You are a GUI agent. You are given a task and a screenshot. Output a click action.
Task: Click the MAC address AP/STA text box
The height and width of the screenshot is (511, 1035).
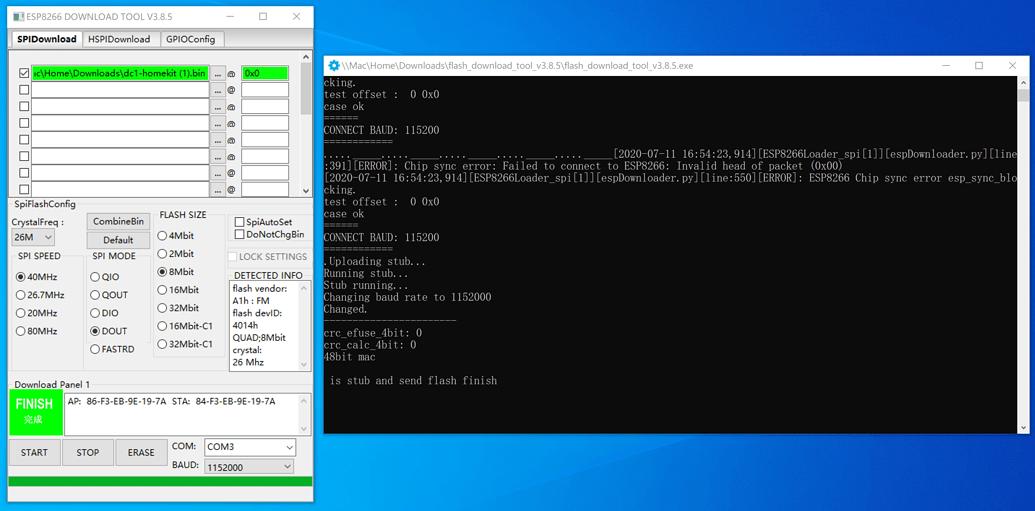click(187, 414)
